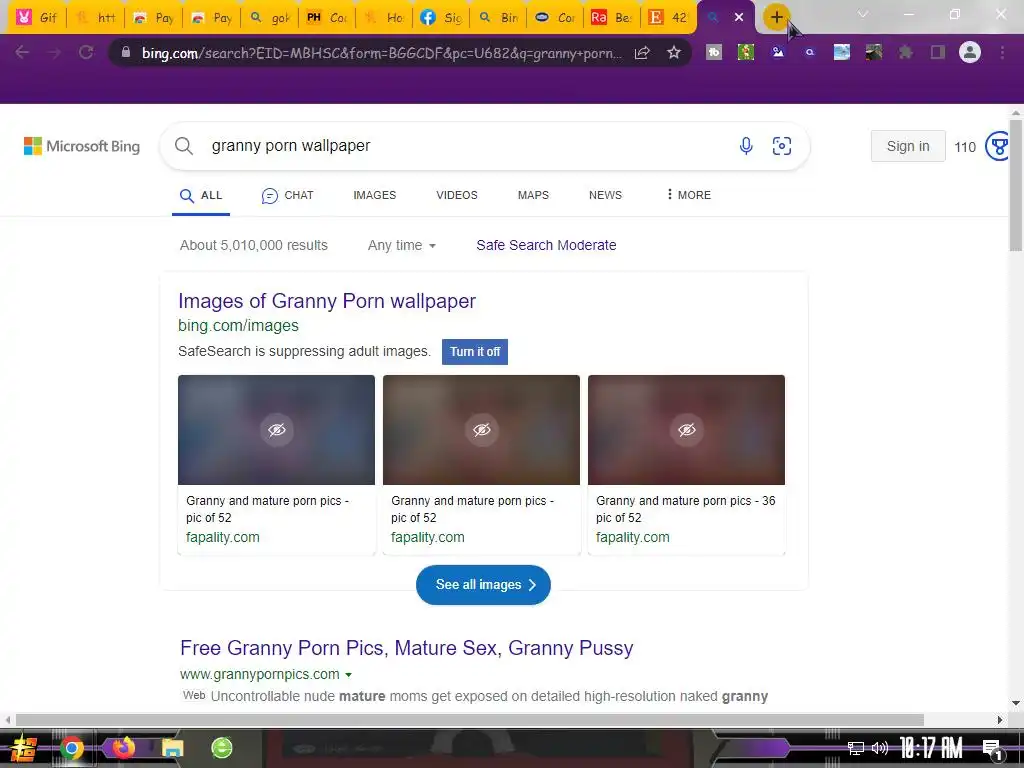
Task: Open a new tab with the plus button
Action: [776, 17]
